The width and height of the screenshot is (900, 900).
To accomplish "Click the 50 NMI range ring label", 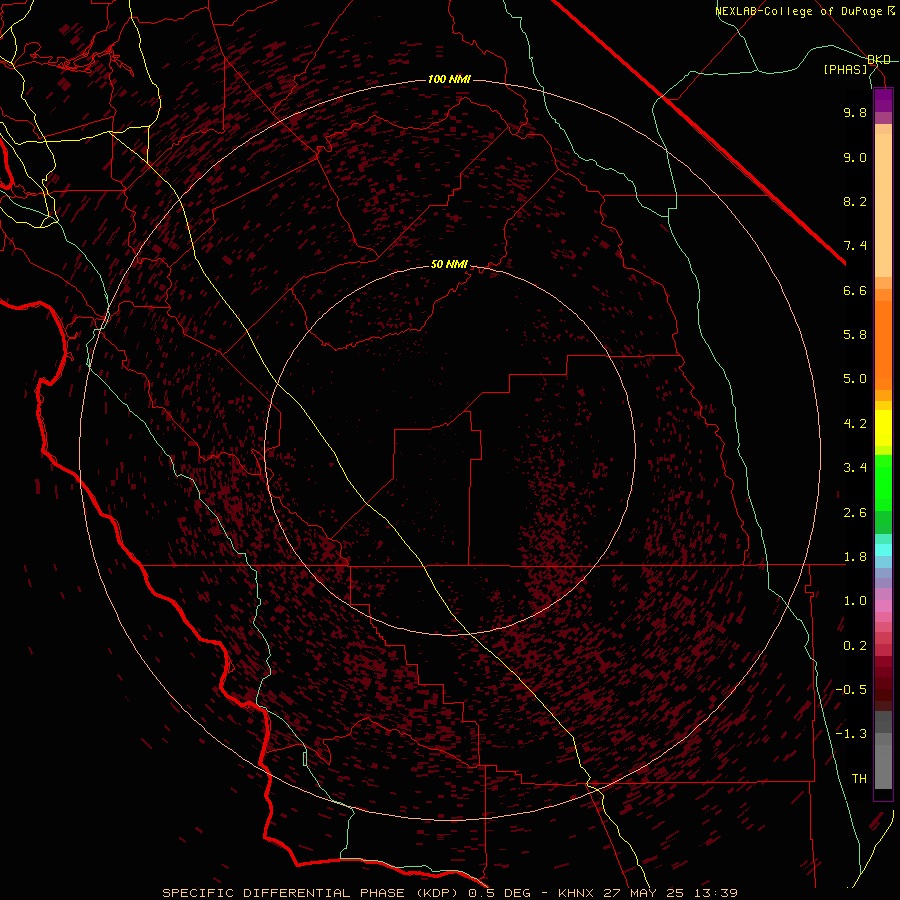I will pos(449,265).
